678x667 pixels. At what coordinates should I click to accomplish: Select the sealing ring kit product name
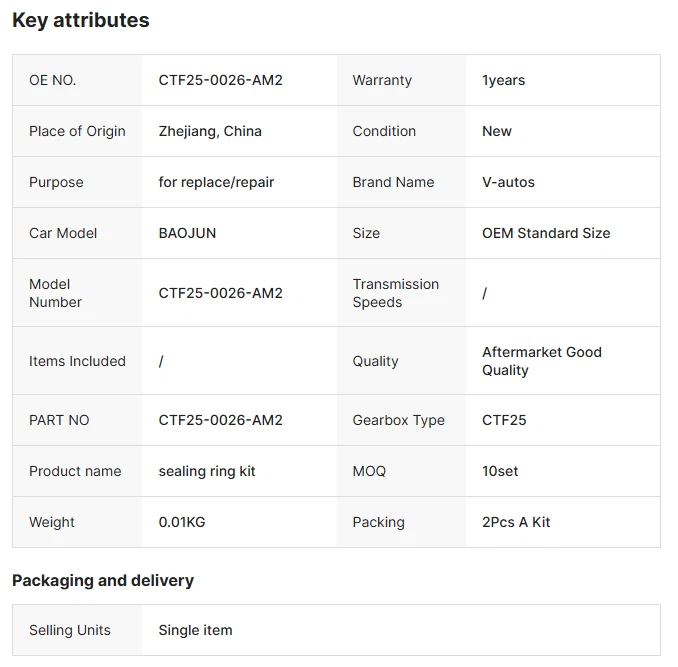(x=207, y=471)
